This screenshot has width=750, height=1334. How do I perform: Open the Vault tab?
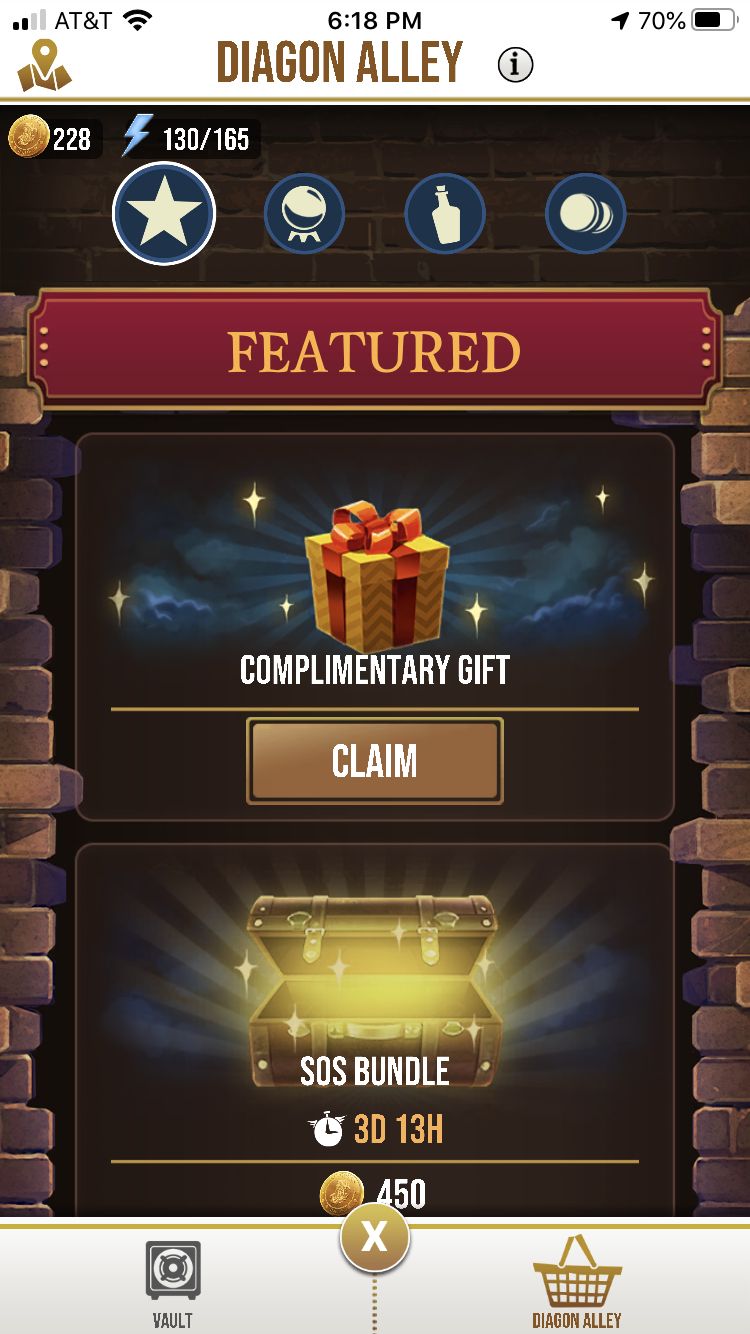pyautogui.click(x=173, y=1283)
